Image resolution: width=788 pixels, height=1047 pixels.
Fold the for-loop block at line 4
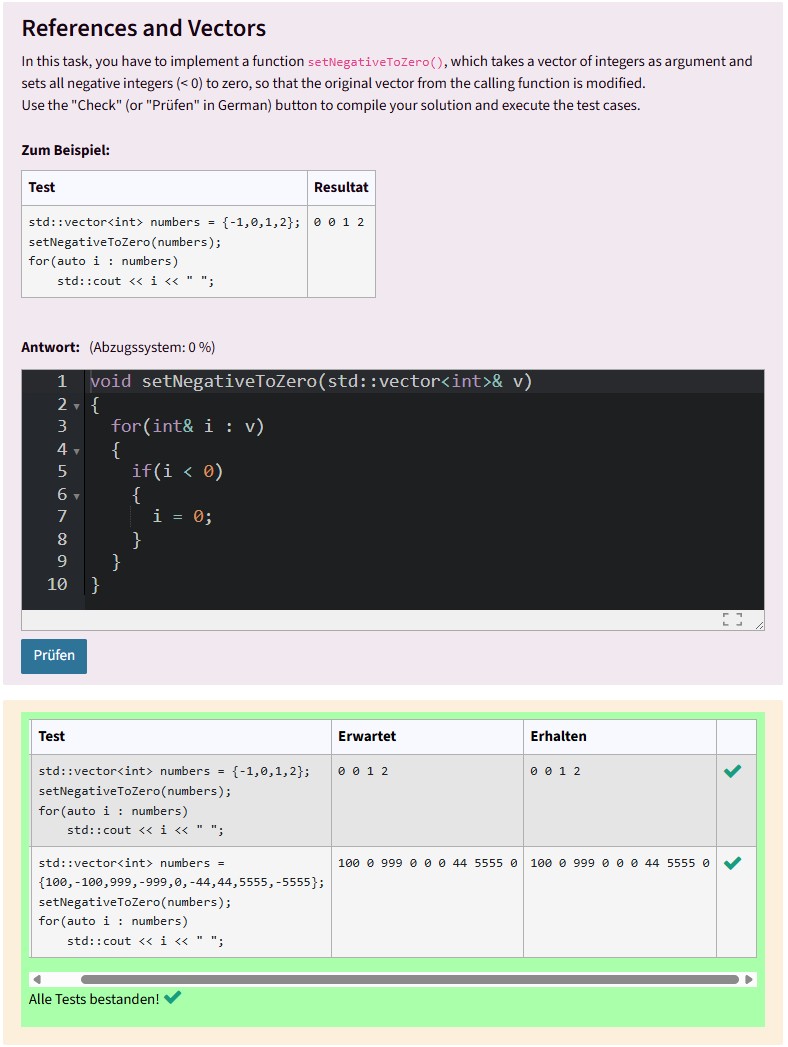pyautogui.click(x=76, y=450)
